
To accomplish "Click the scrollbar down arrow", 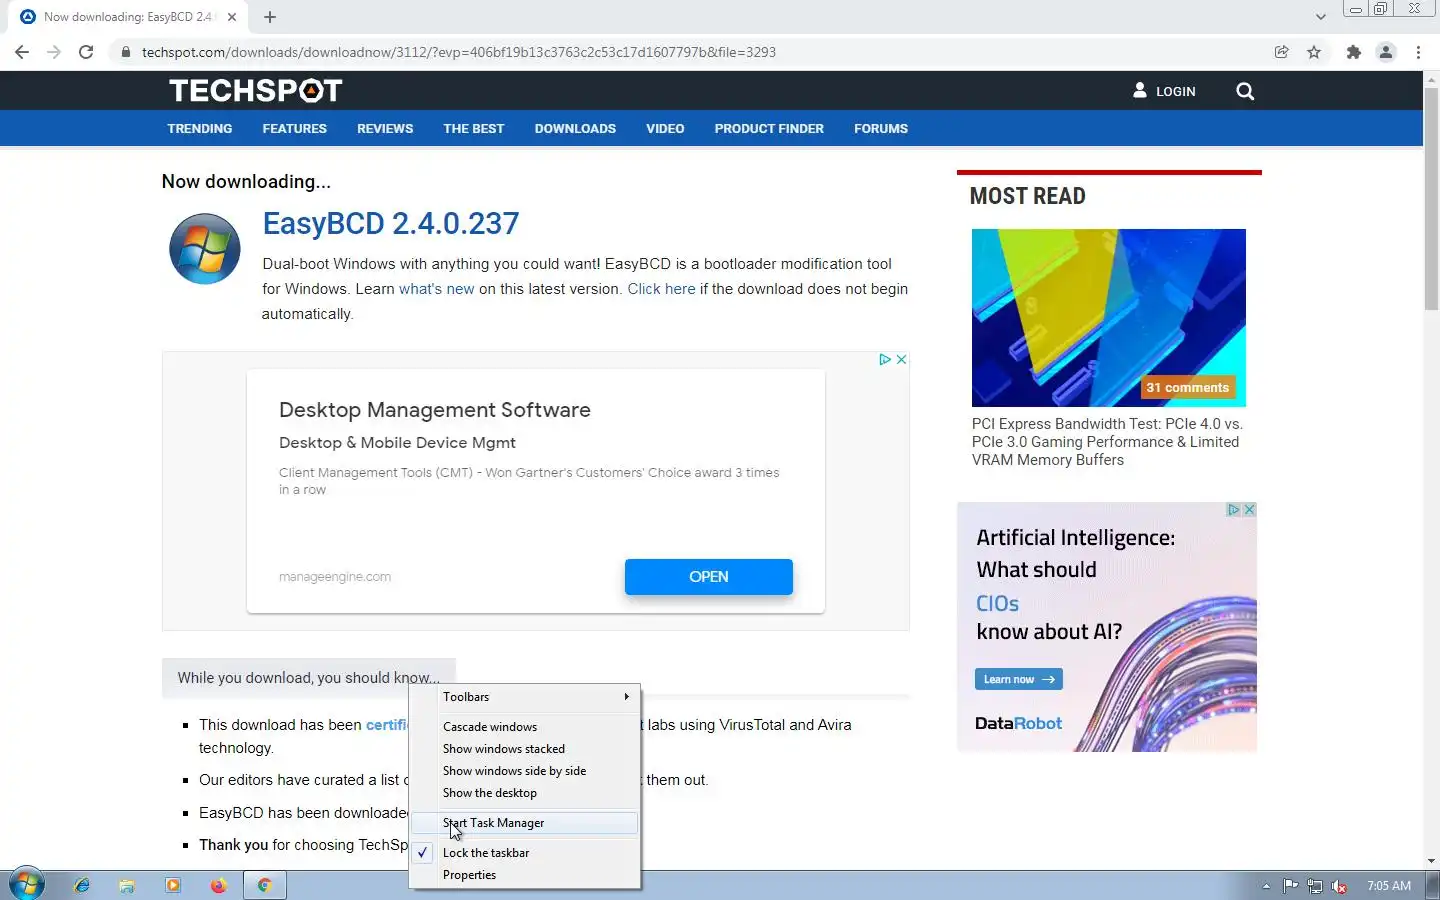I will tap(1431, 861).
